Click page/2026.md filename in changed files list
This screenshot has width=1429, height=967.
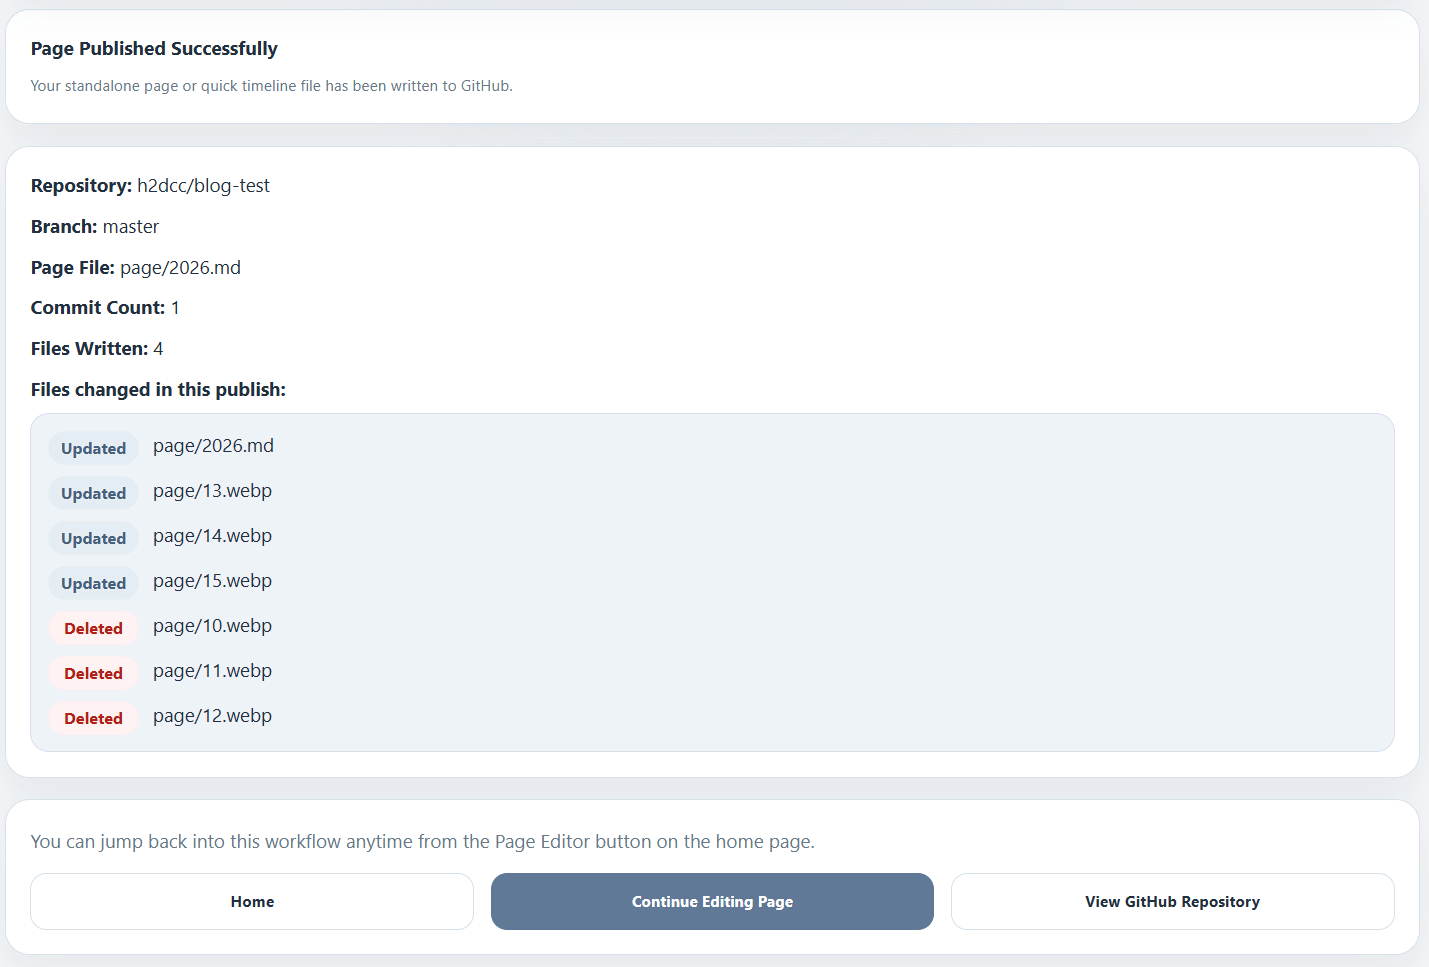tap(213, 446)
